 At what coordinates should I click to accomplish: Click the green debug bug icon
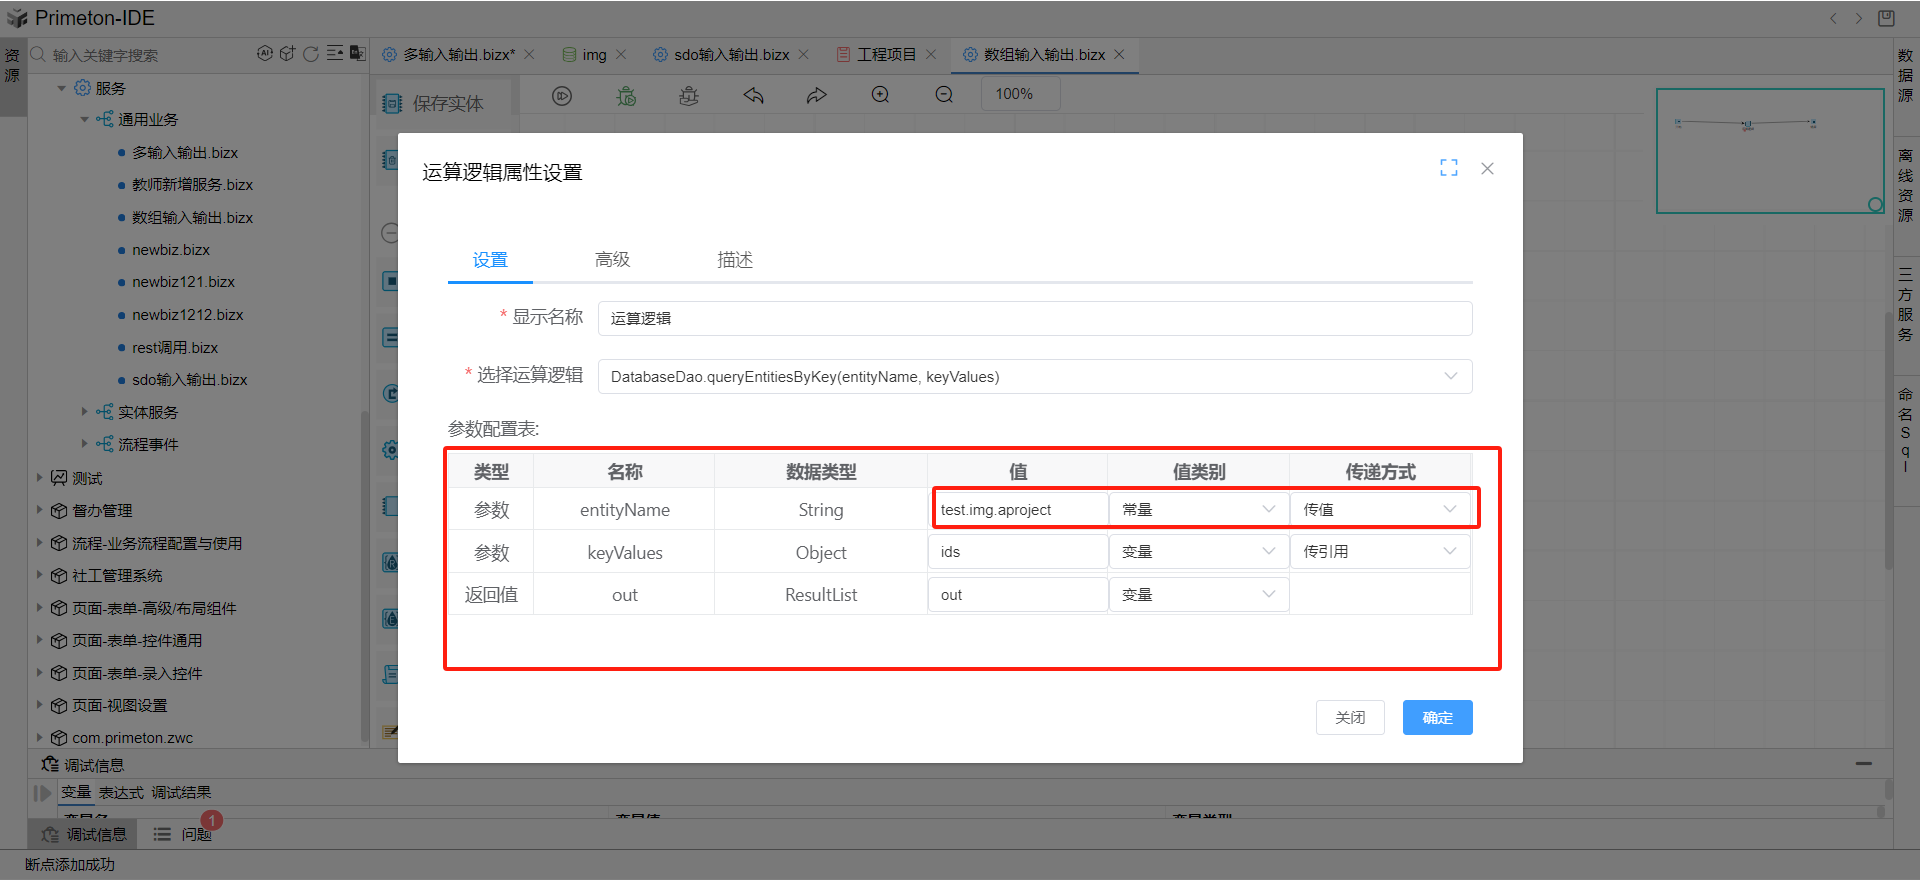pyautogui.click(x=626, y=95)
